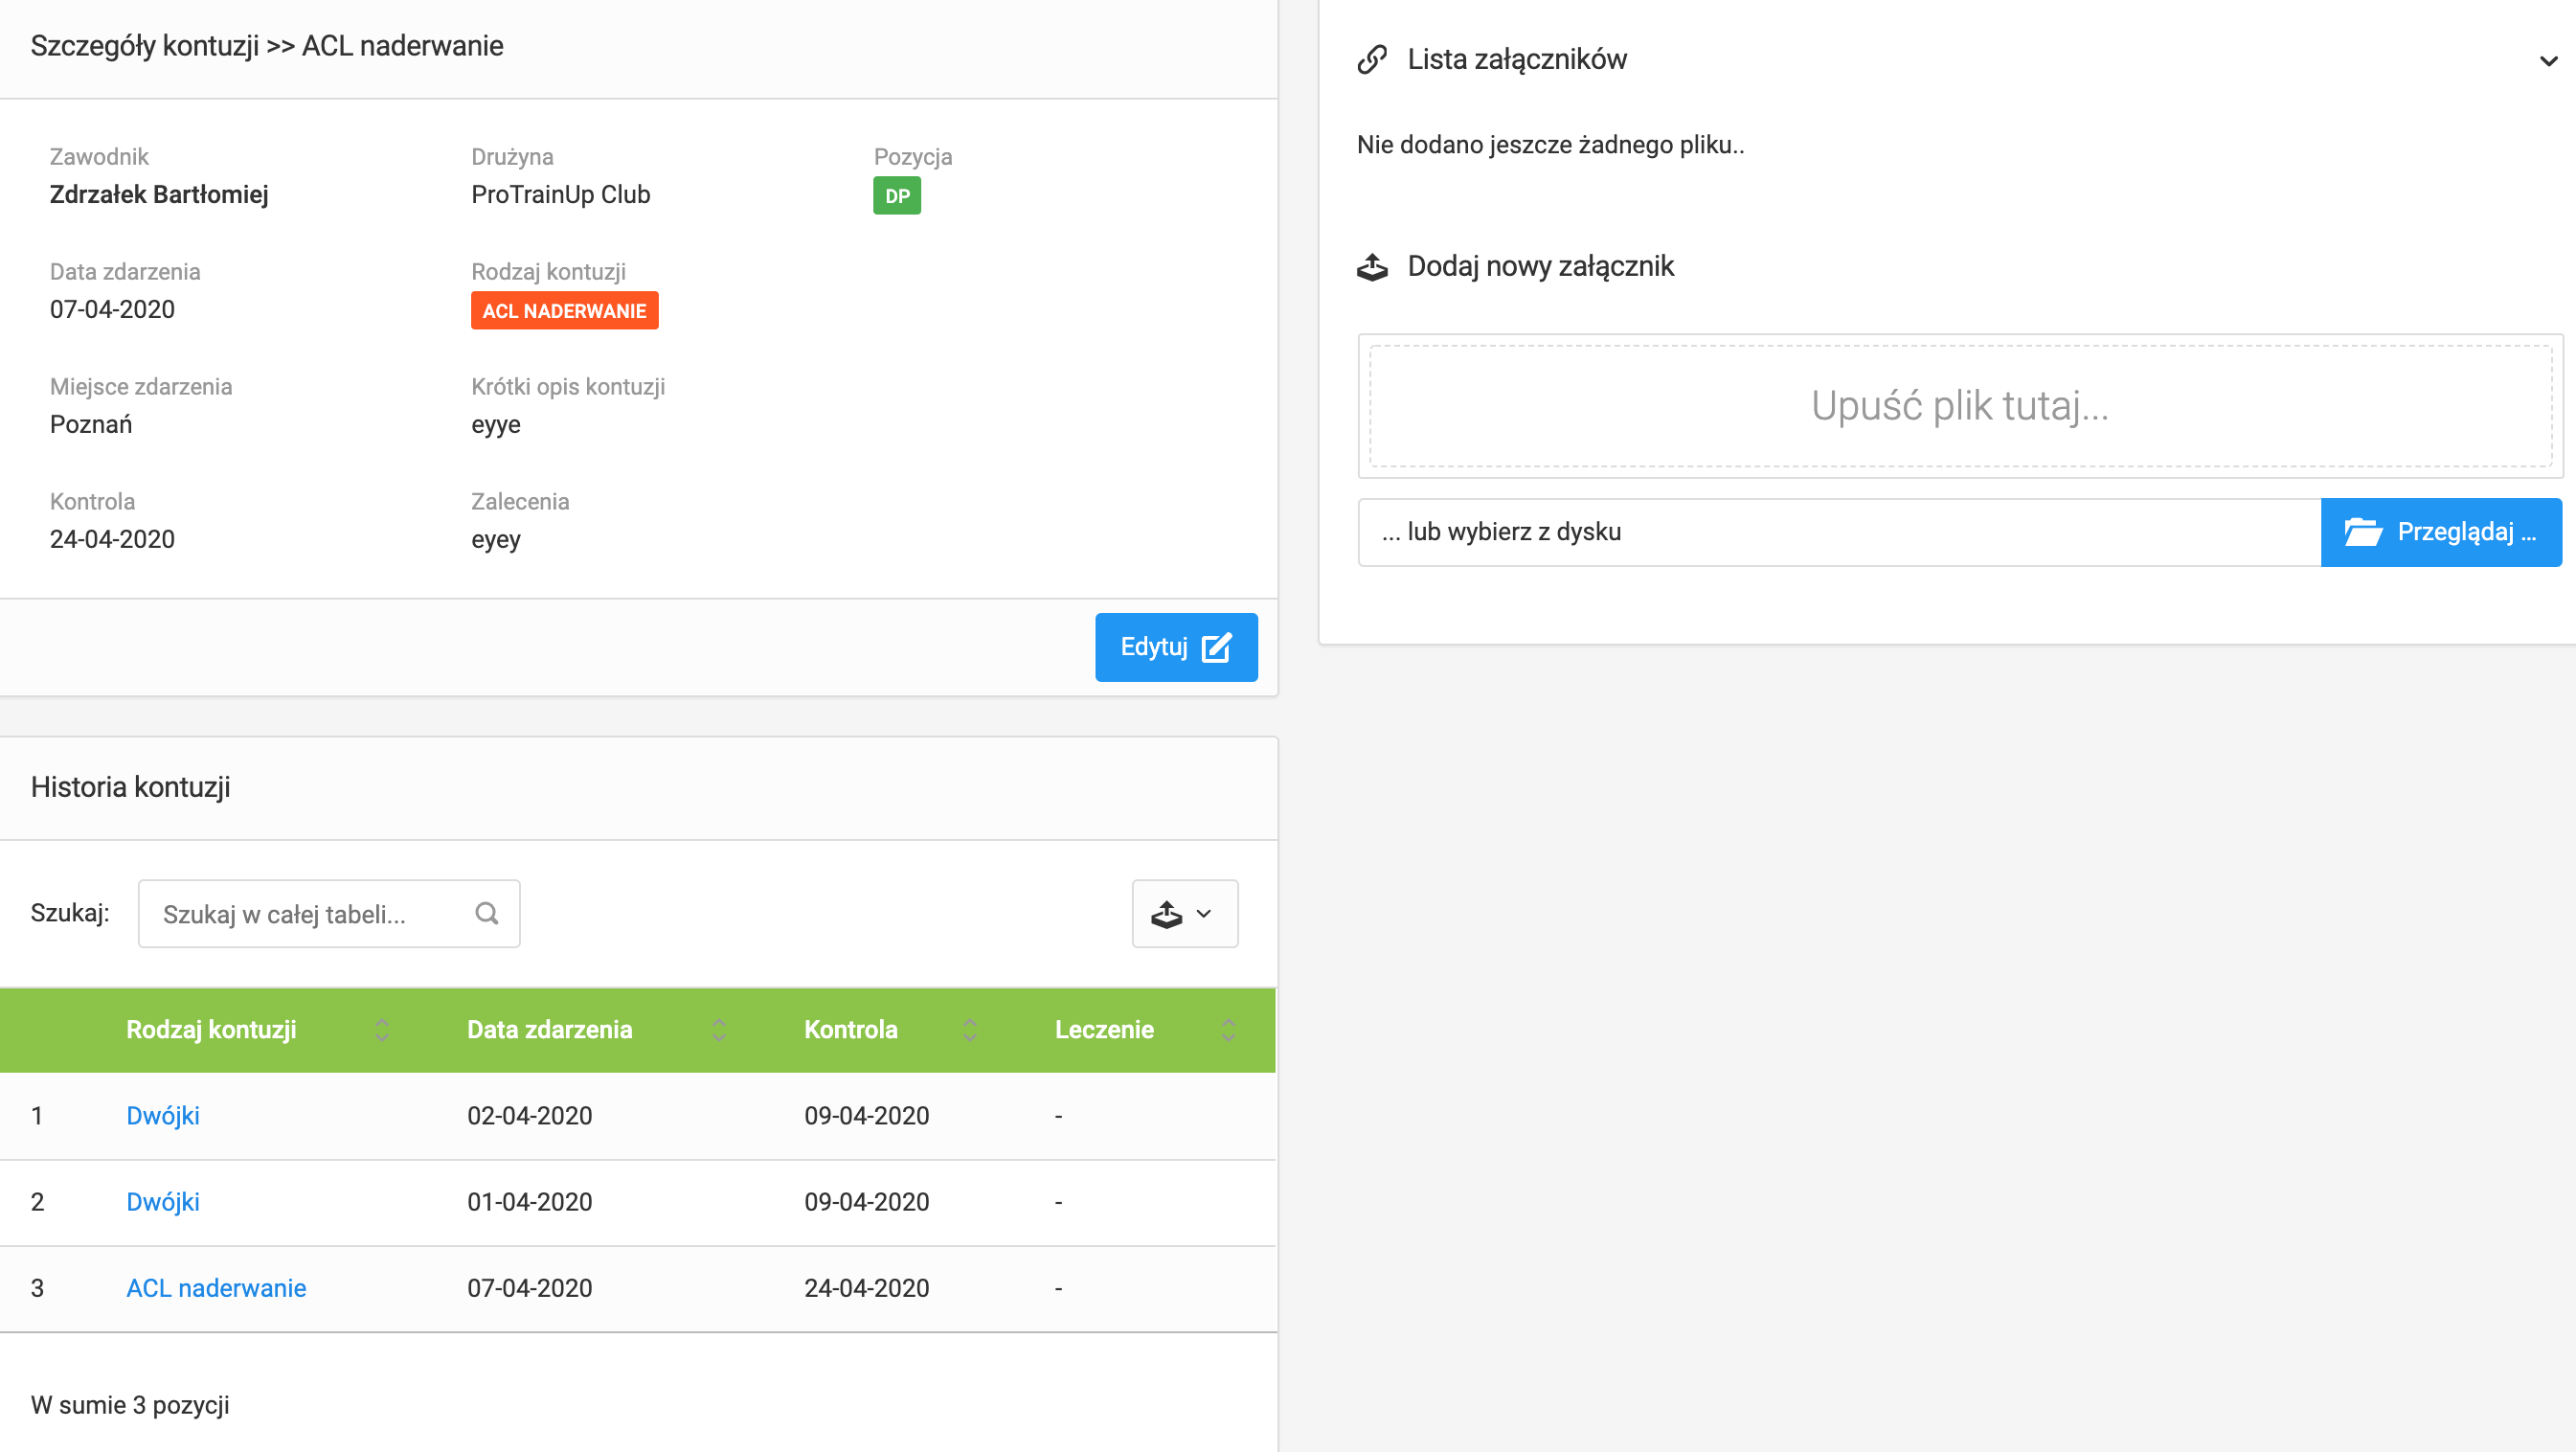Click the upload icon beside Dodaj nowy załącznik

tap(1372, 267)
